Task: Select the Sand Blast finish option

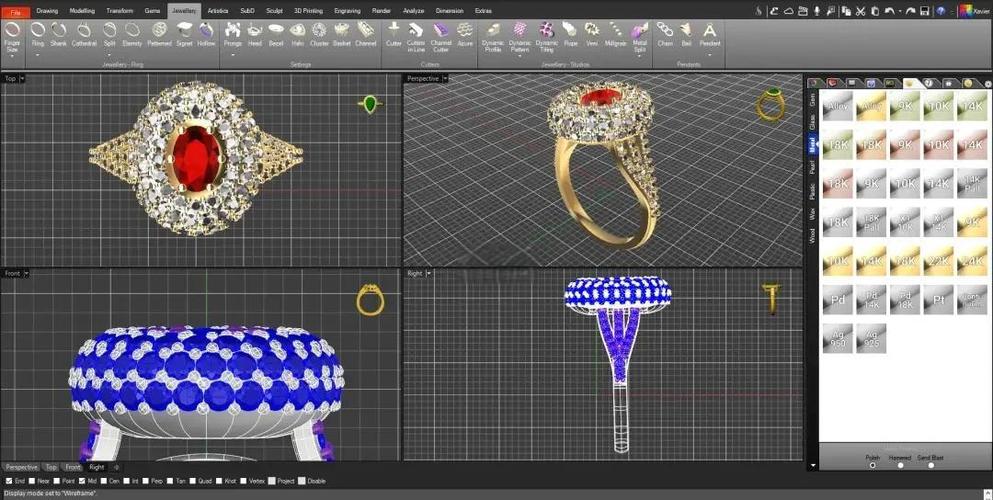Action: click(x=930, y=465)
